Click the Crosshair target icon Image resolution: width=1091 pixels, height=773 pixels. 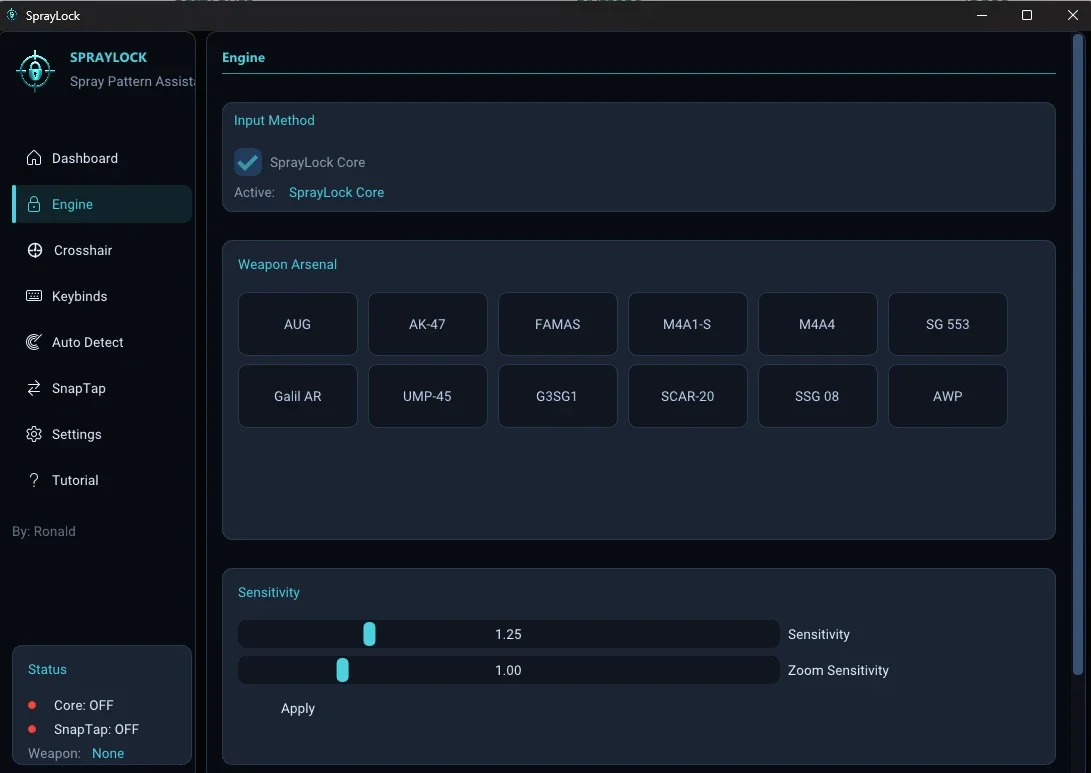coord(35,250)
